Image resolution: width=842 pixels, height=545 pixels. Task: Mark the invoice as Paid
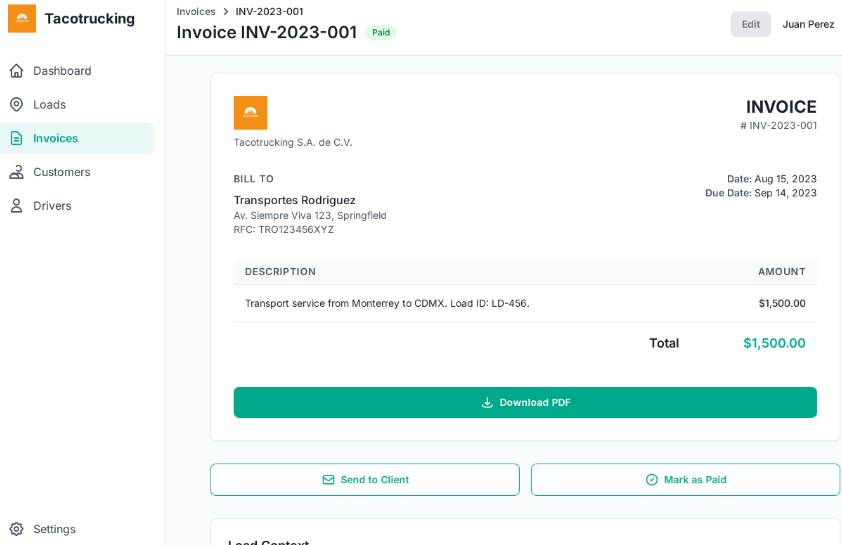tap(685, 480)
